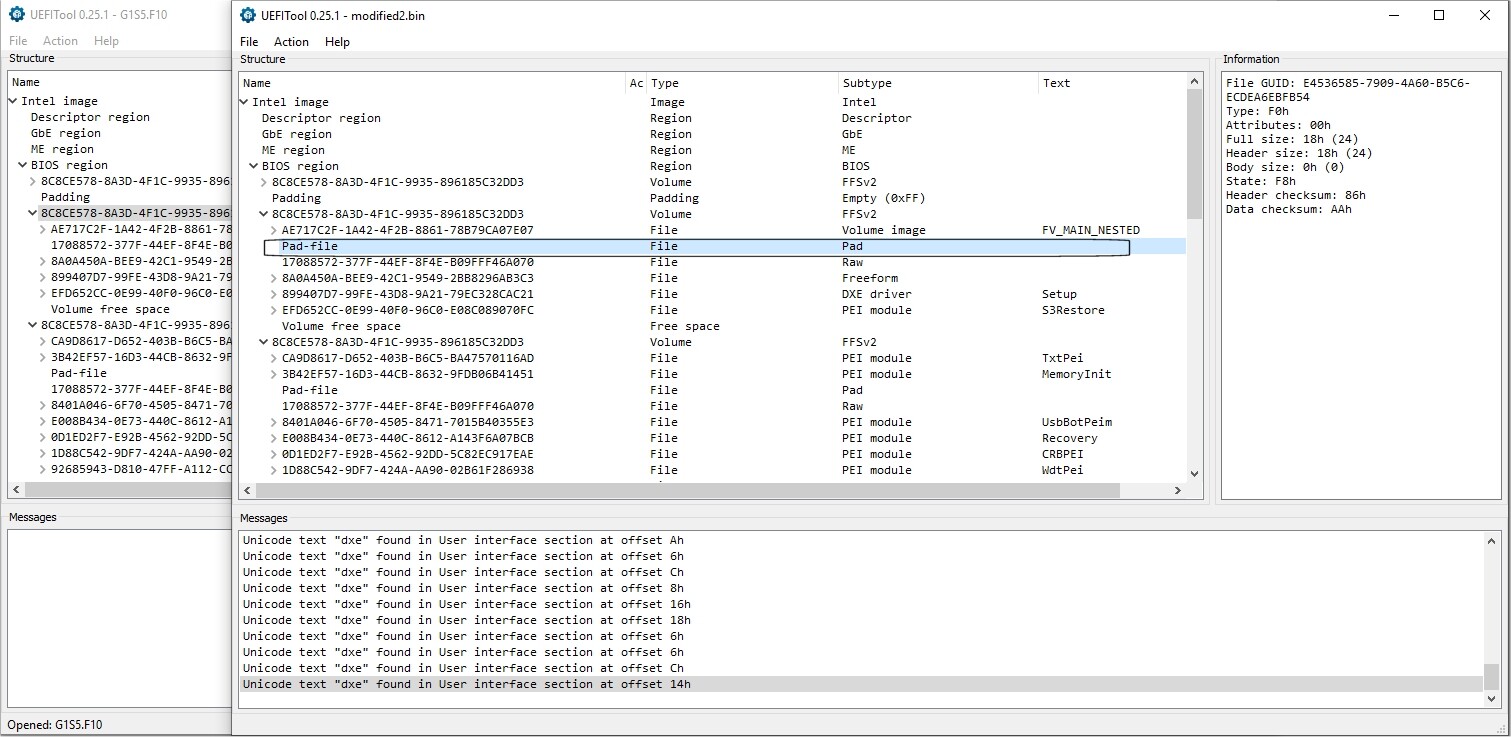Select Padding row in G1S5.F10 window

120,197
